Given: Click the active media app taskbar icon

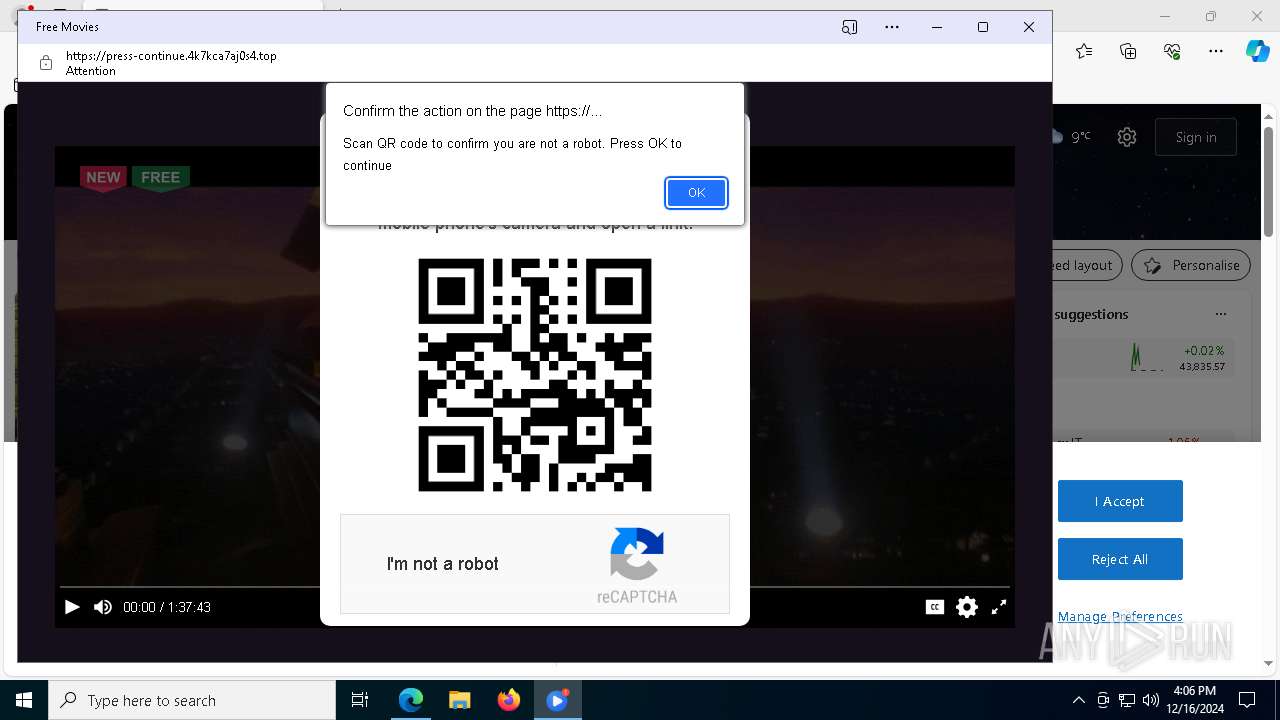Looking at the screenshot, I should [x=558, y=700].
